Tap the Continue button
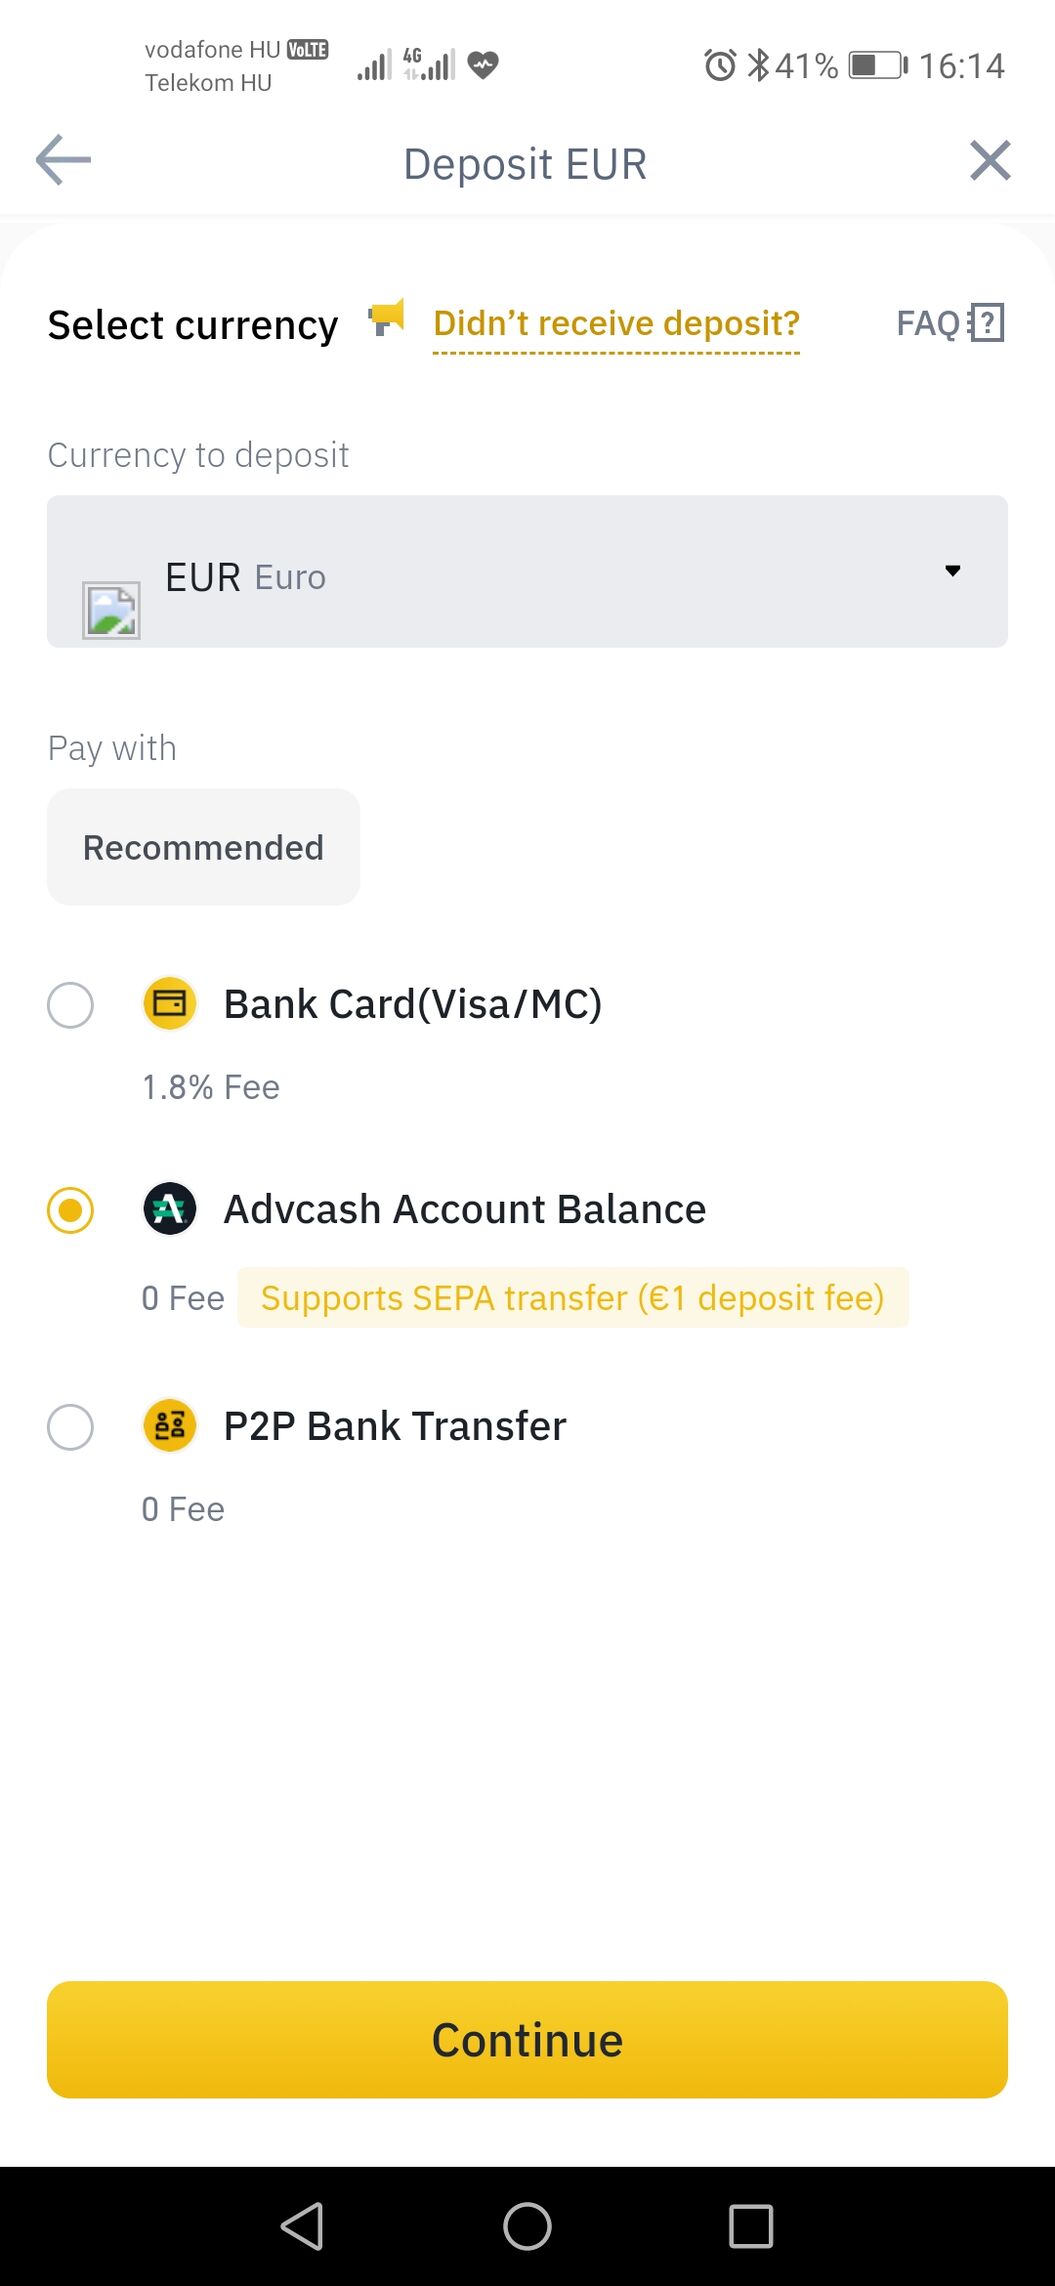The height and width of the screenshot is (2286, 1055). [527, 2040]
